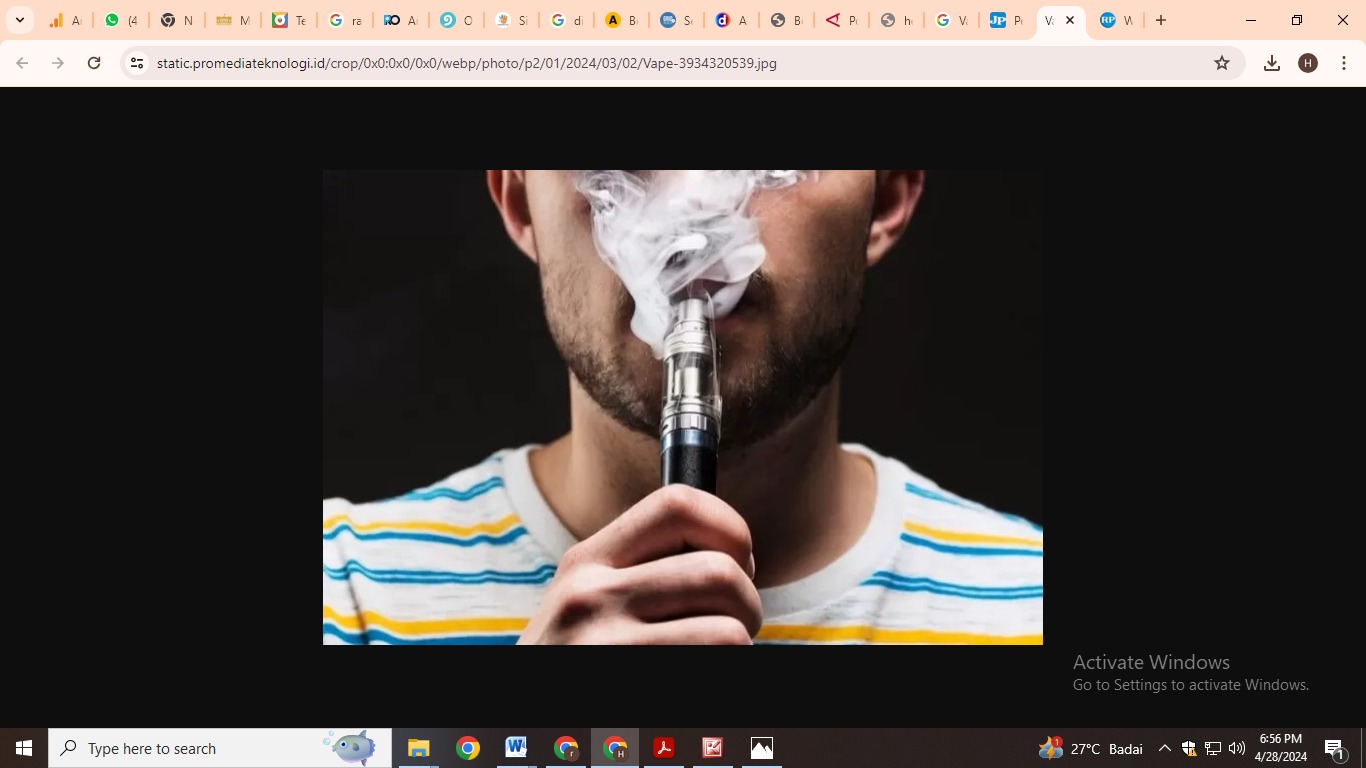Switch to the globe 'h' tab
Screen dimensions: 1366x768
pyautogui.click(x=897, y=20)
